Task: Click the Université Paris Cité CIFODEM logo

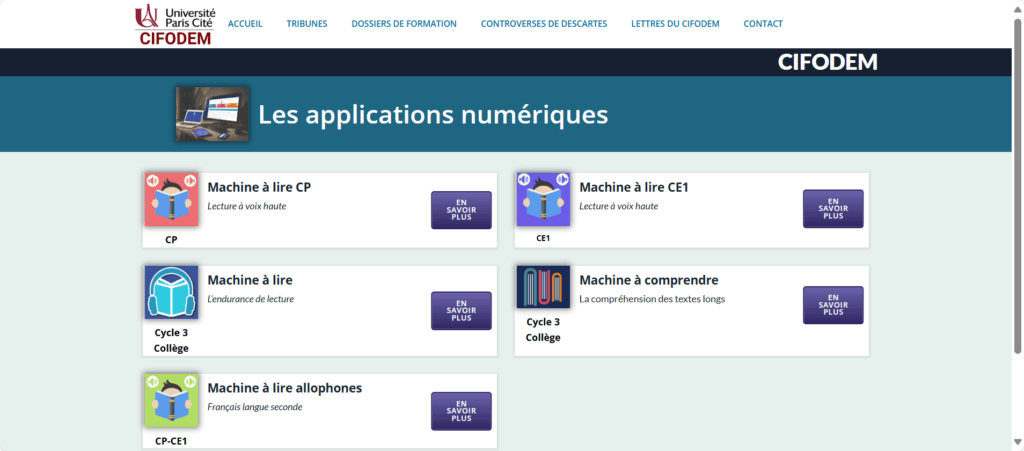Action: click(174, 24)
